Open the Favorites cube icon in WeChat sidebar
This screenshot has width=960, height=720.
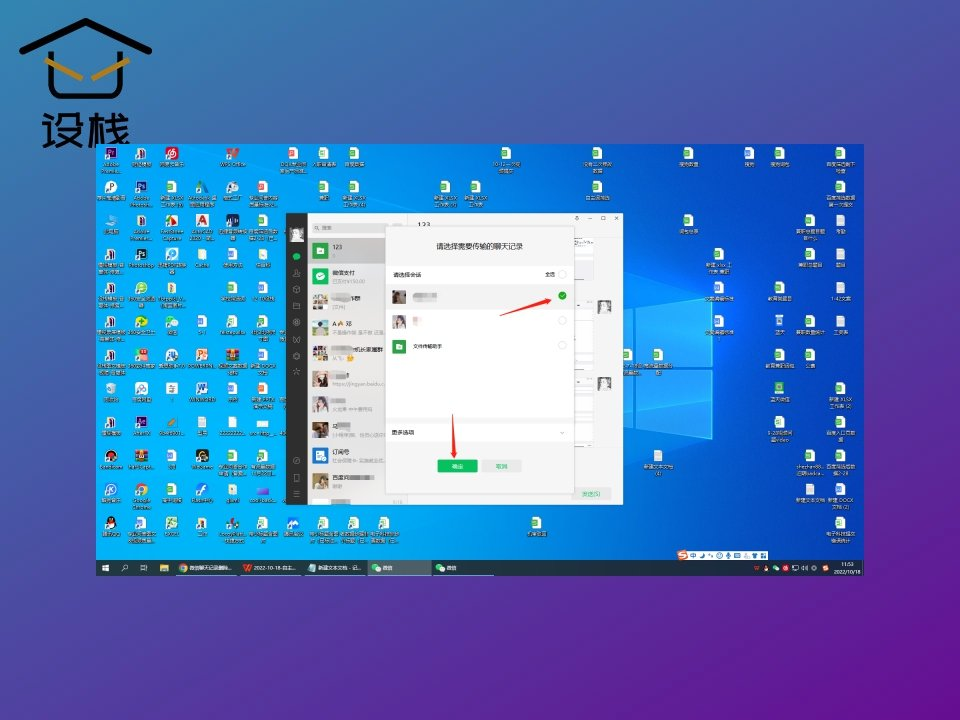pos(296,289)
